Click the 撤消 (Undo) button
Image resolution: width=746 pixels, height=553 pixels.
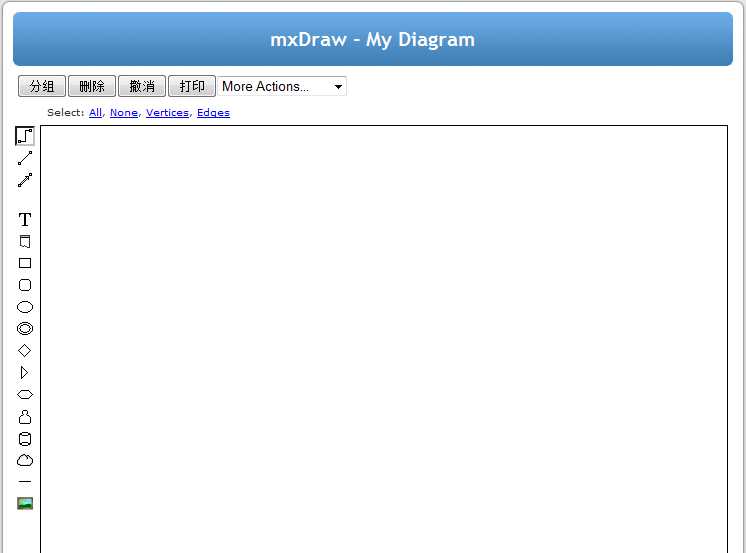pos(142,86)
